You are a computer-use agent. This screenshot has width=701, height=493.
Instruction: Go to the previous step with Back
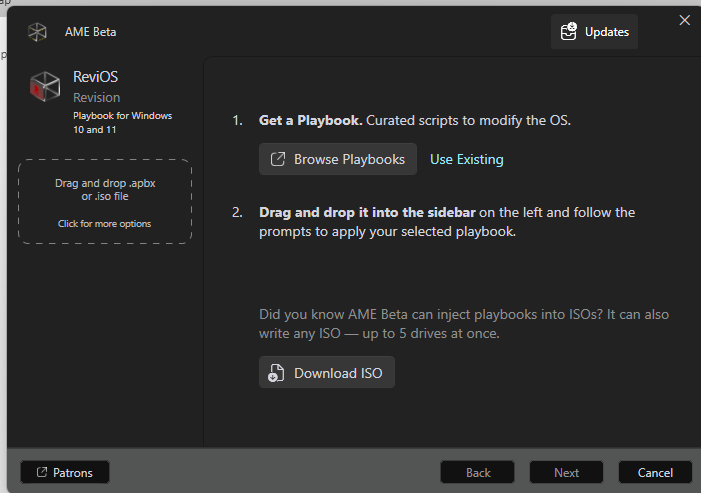point(478,472)
